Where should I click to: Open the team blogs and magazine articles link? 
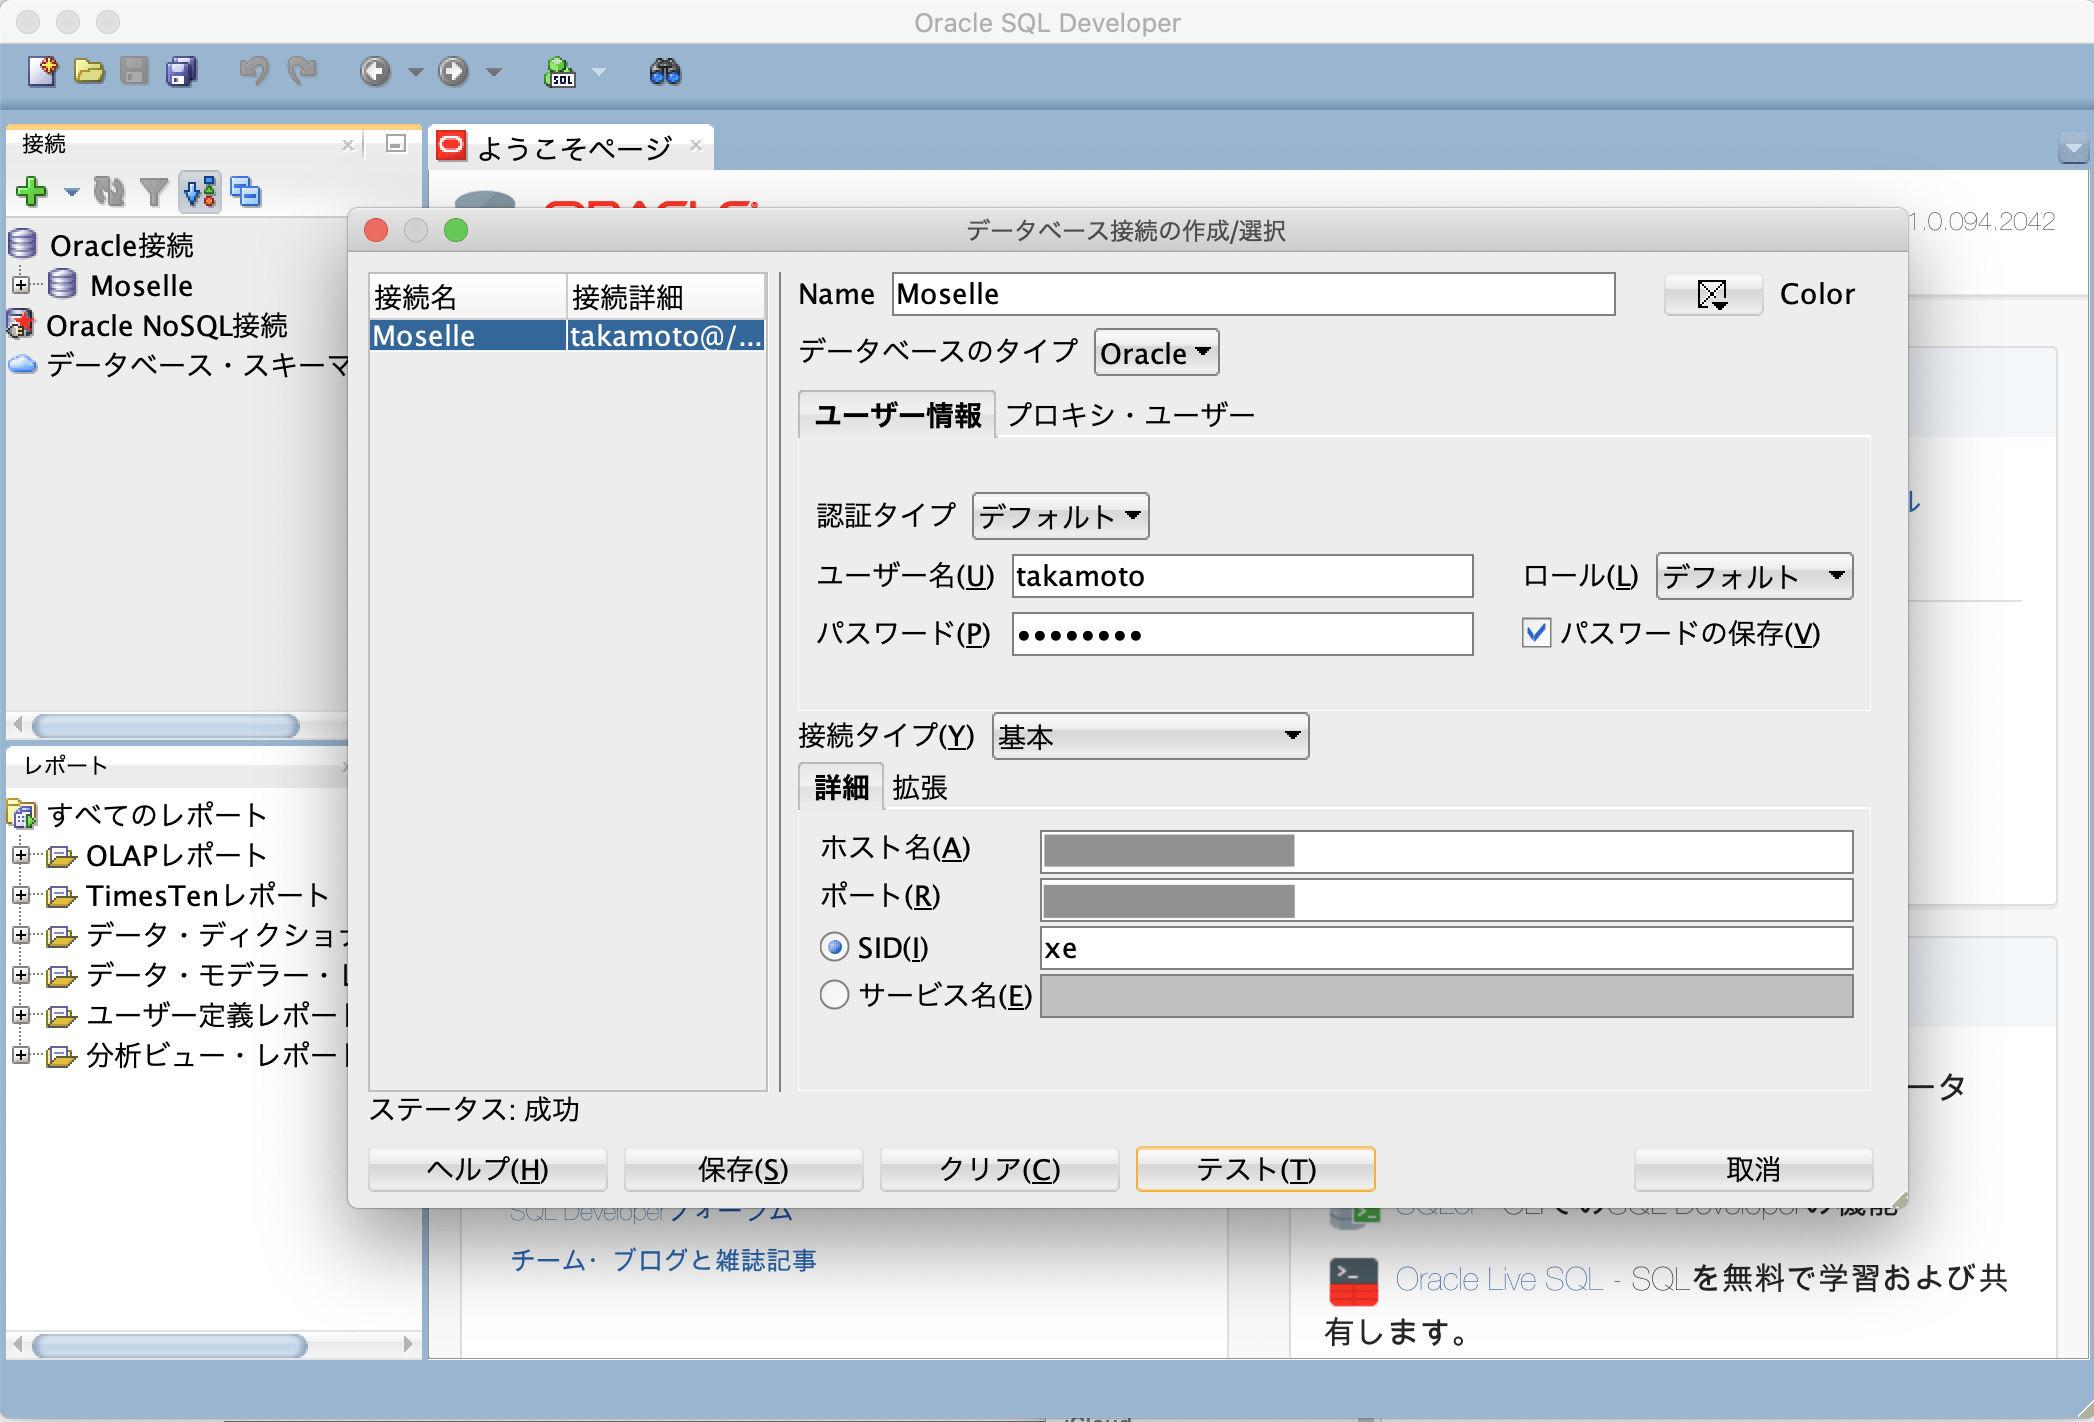pyautogui.click(x=664, y=1260)
